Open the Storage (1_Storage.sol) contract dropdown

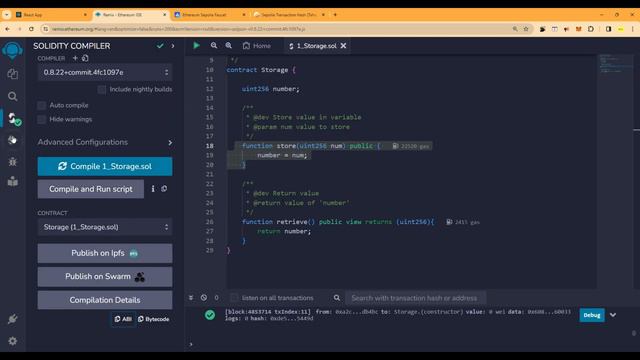[105, 227]
